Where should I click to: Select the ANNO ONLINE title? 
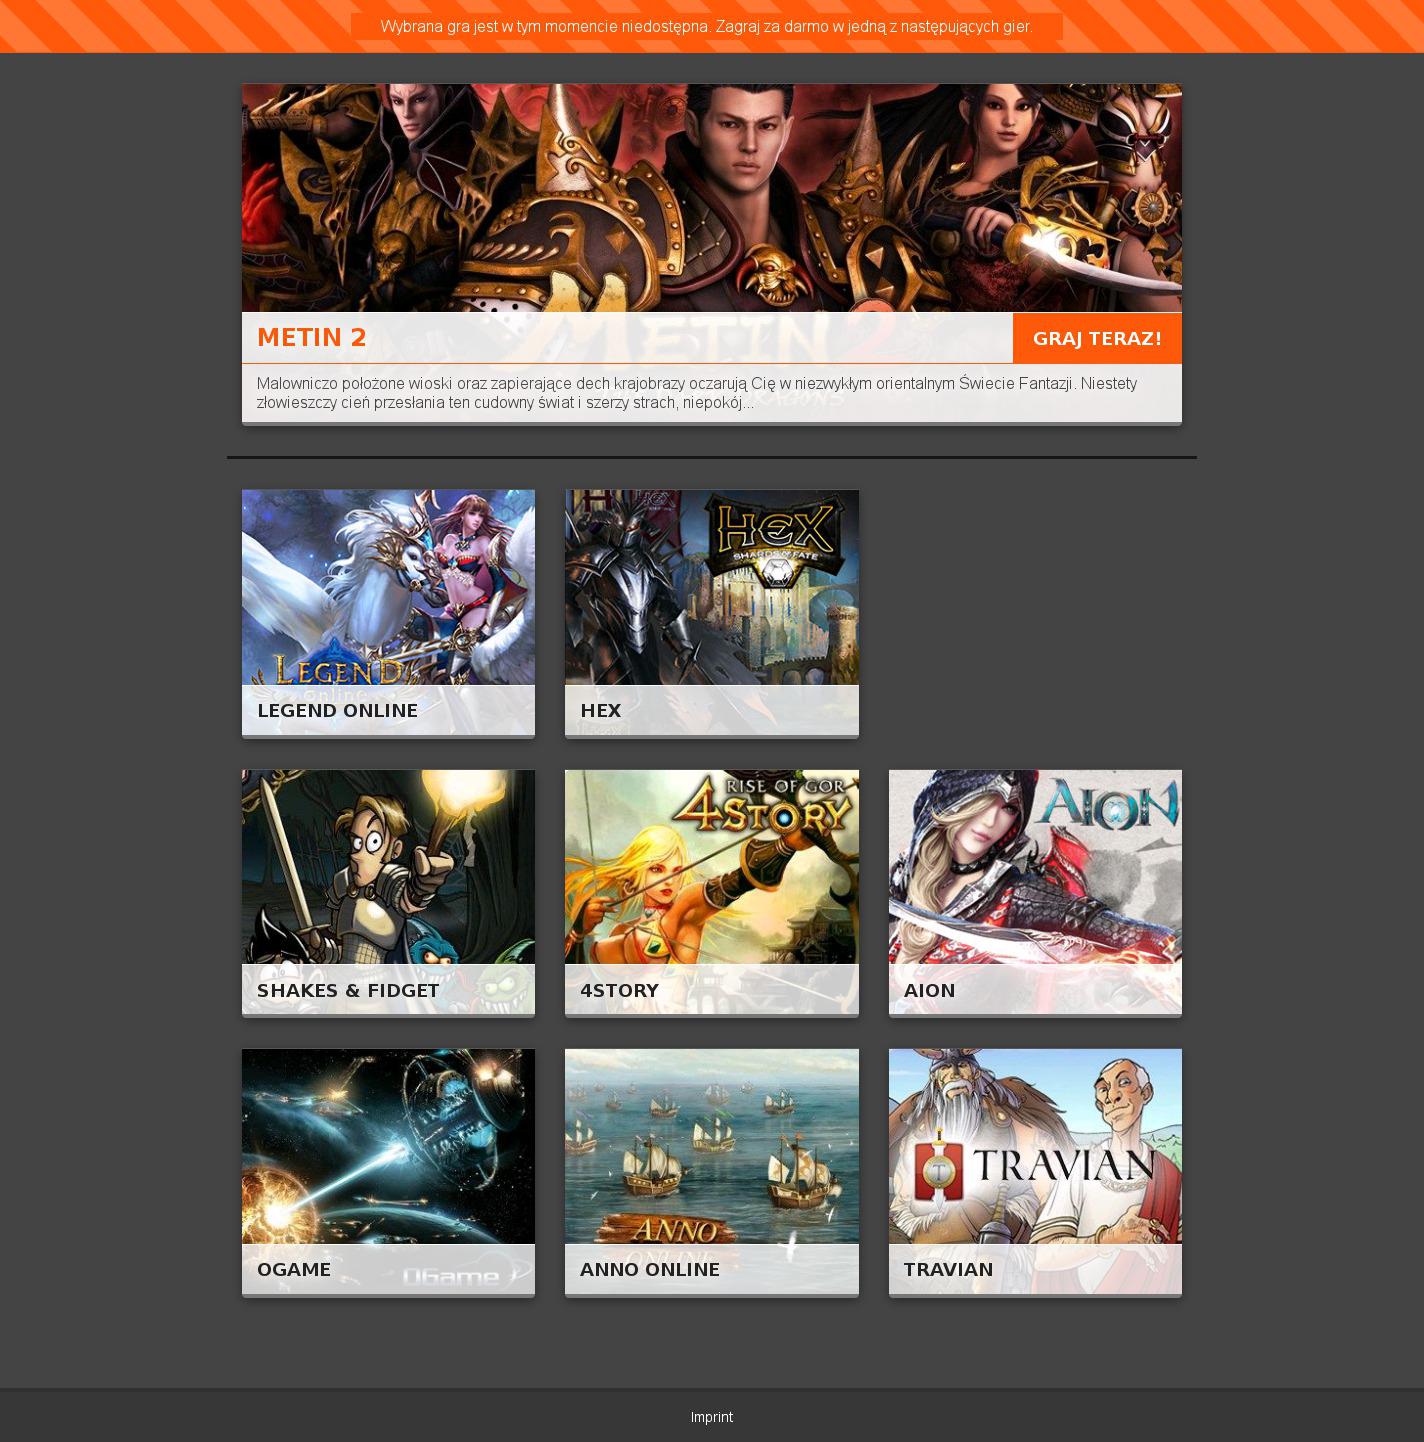click(650, 1269)
